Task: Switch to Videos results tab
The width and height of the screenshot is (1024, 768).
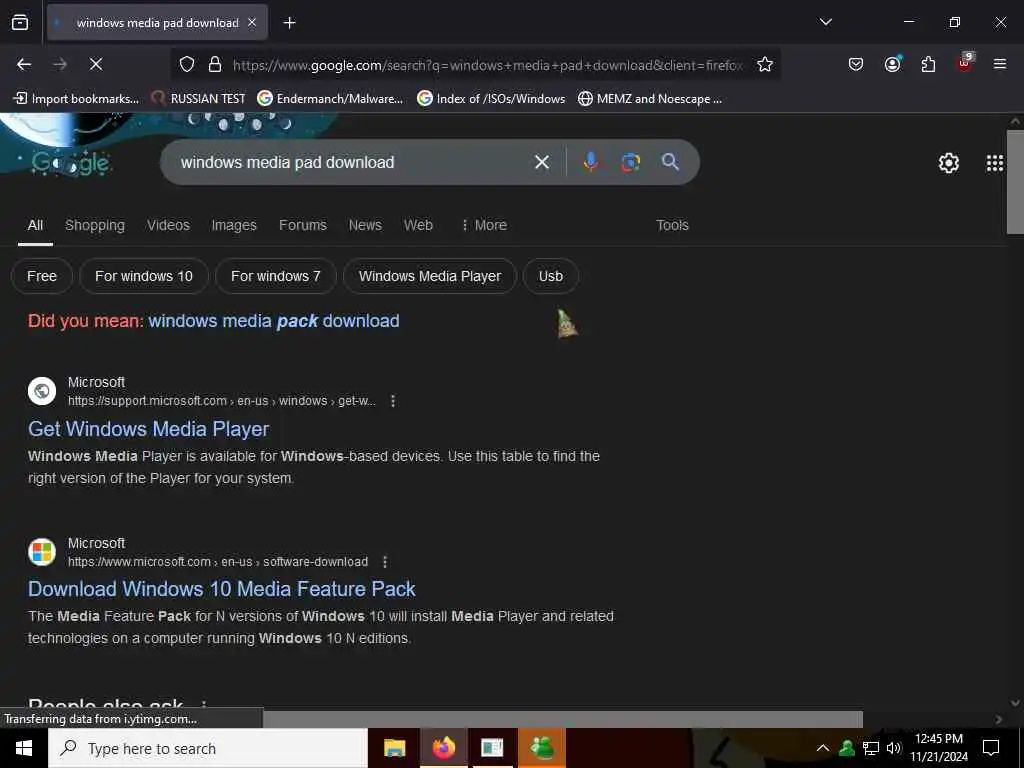Action: (x=168, y=225)
